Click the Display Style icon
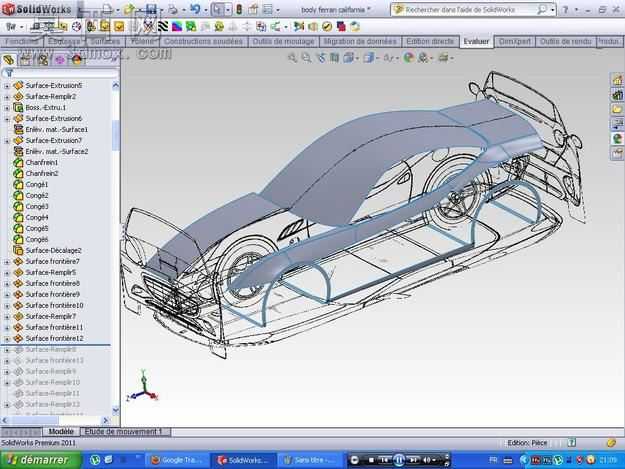Screen dimensions: 625x469 click(368, 58)
